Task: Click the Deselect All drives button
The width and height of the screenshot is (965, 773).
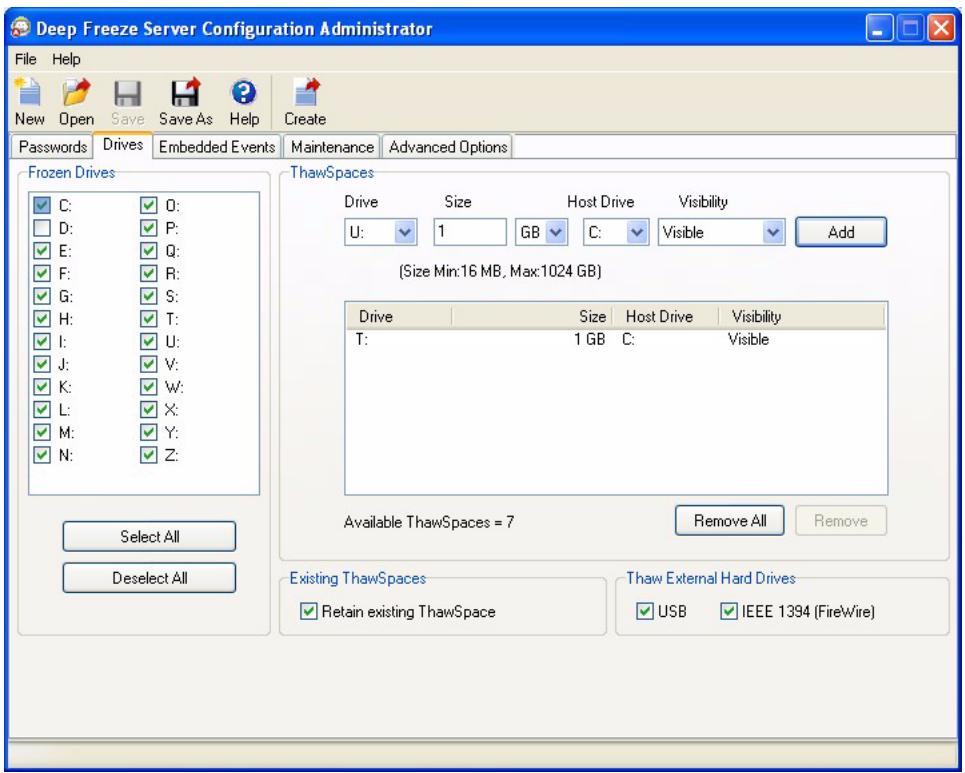Action: [150, 578]
